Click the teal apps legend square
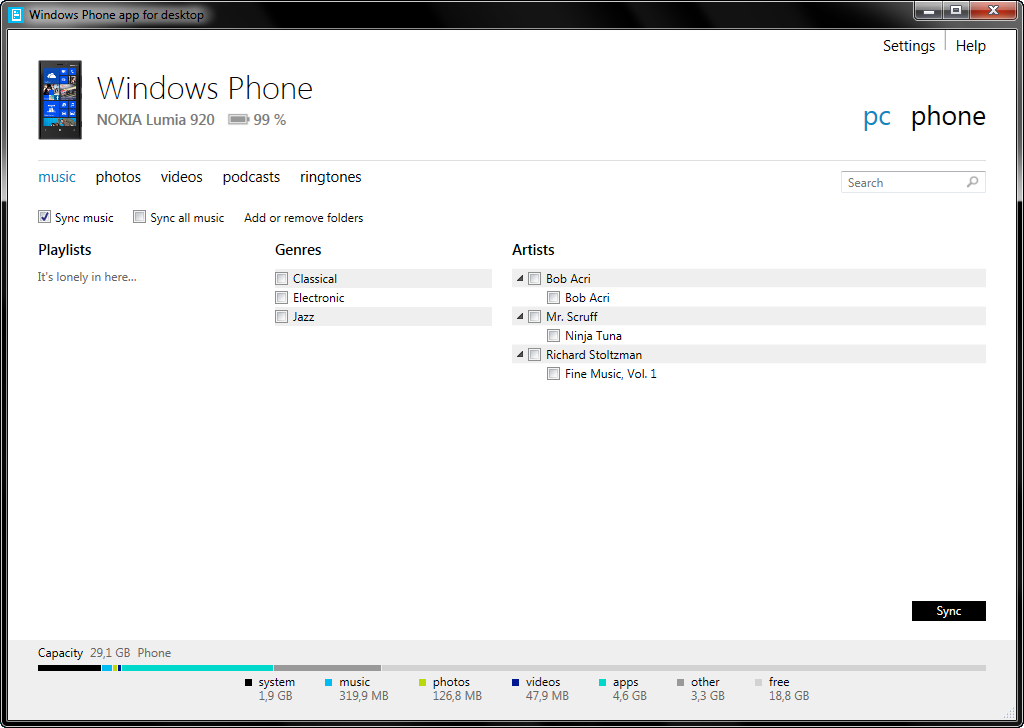This screenshot has width=1024, height=728. click(602, 682)
